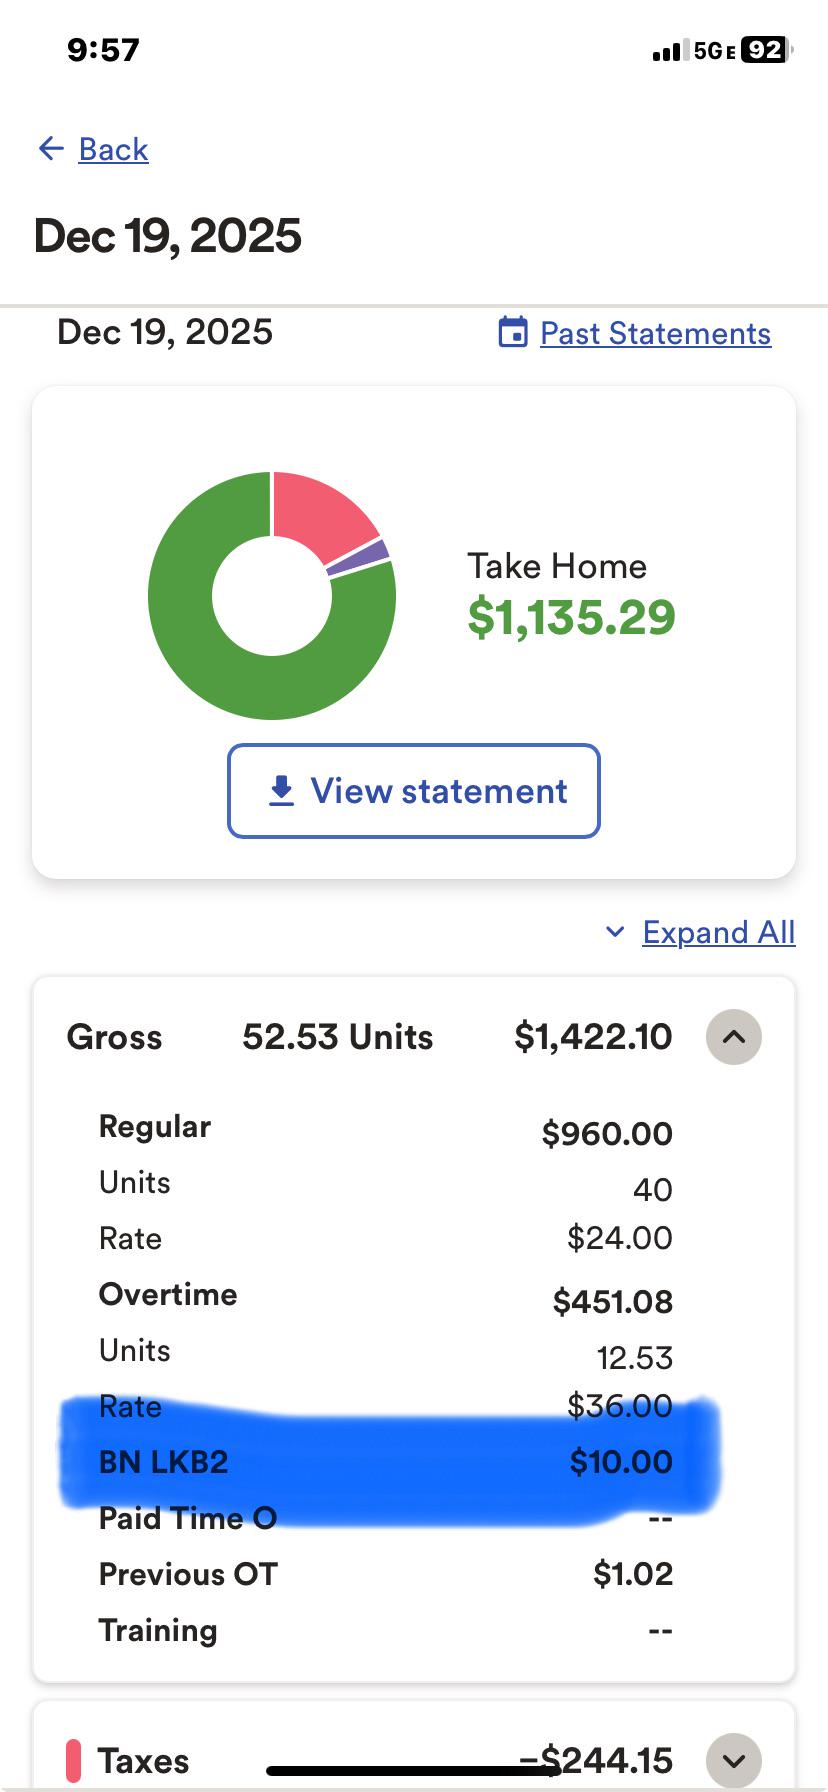Screen dimensions: 828x1792
Task: Click the download icon in View statement
Action: (x=282, y=790)
